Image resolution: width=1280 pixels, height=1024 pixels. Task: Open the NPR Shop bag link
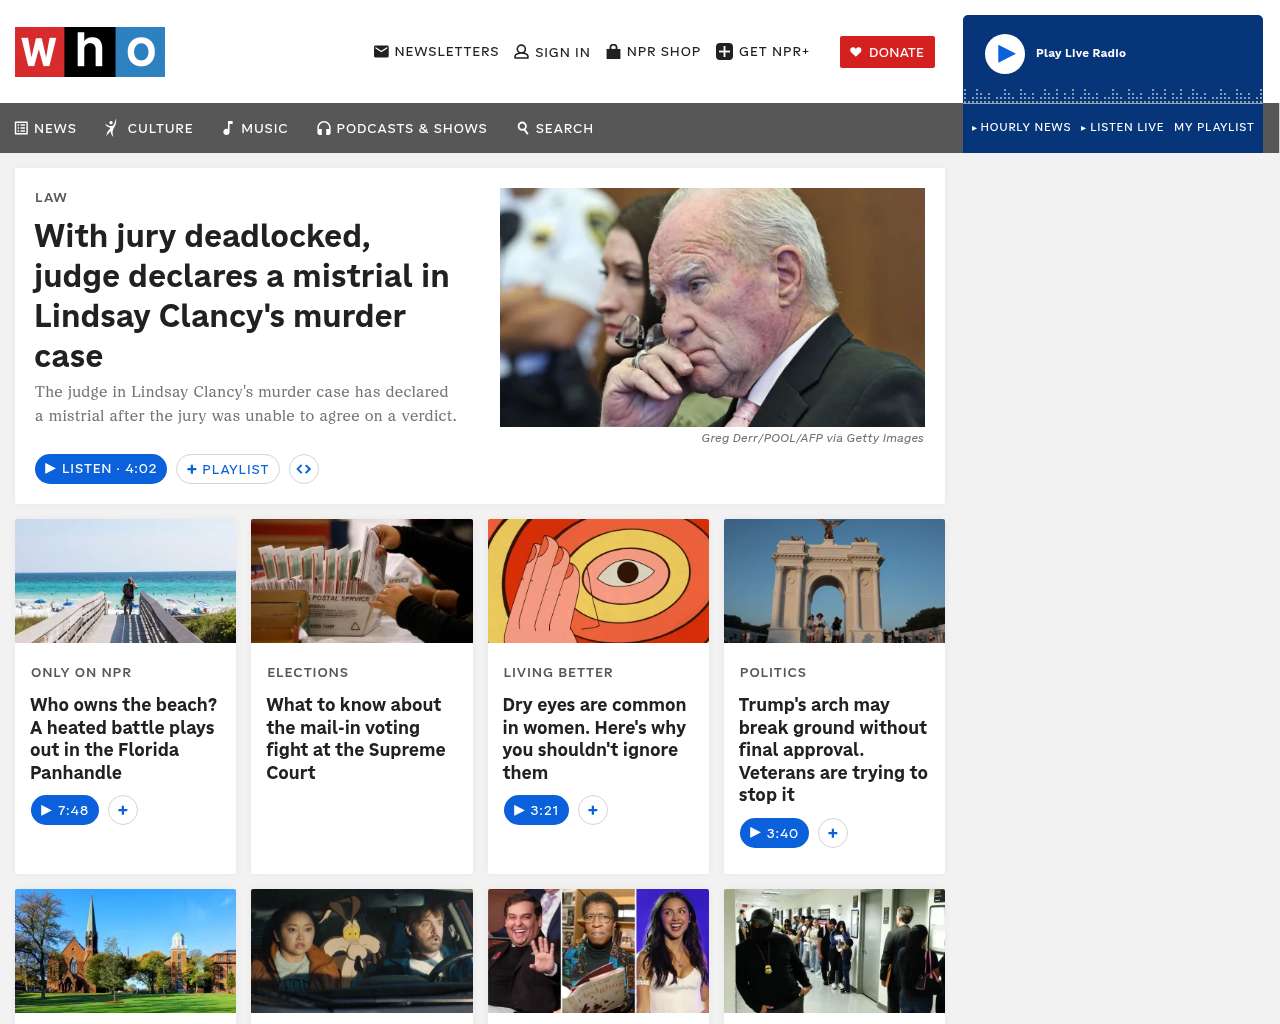coord(653,51)
